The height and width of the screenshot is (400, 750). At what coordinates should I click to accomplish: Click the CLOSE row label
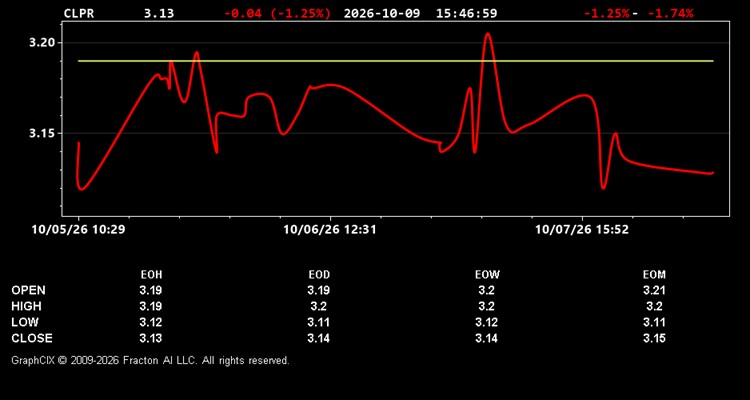pyautogui.click(x=32, y=338)
